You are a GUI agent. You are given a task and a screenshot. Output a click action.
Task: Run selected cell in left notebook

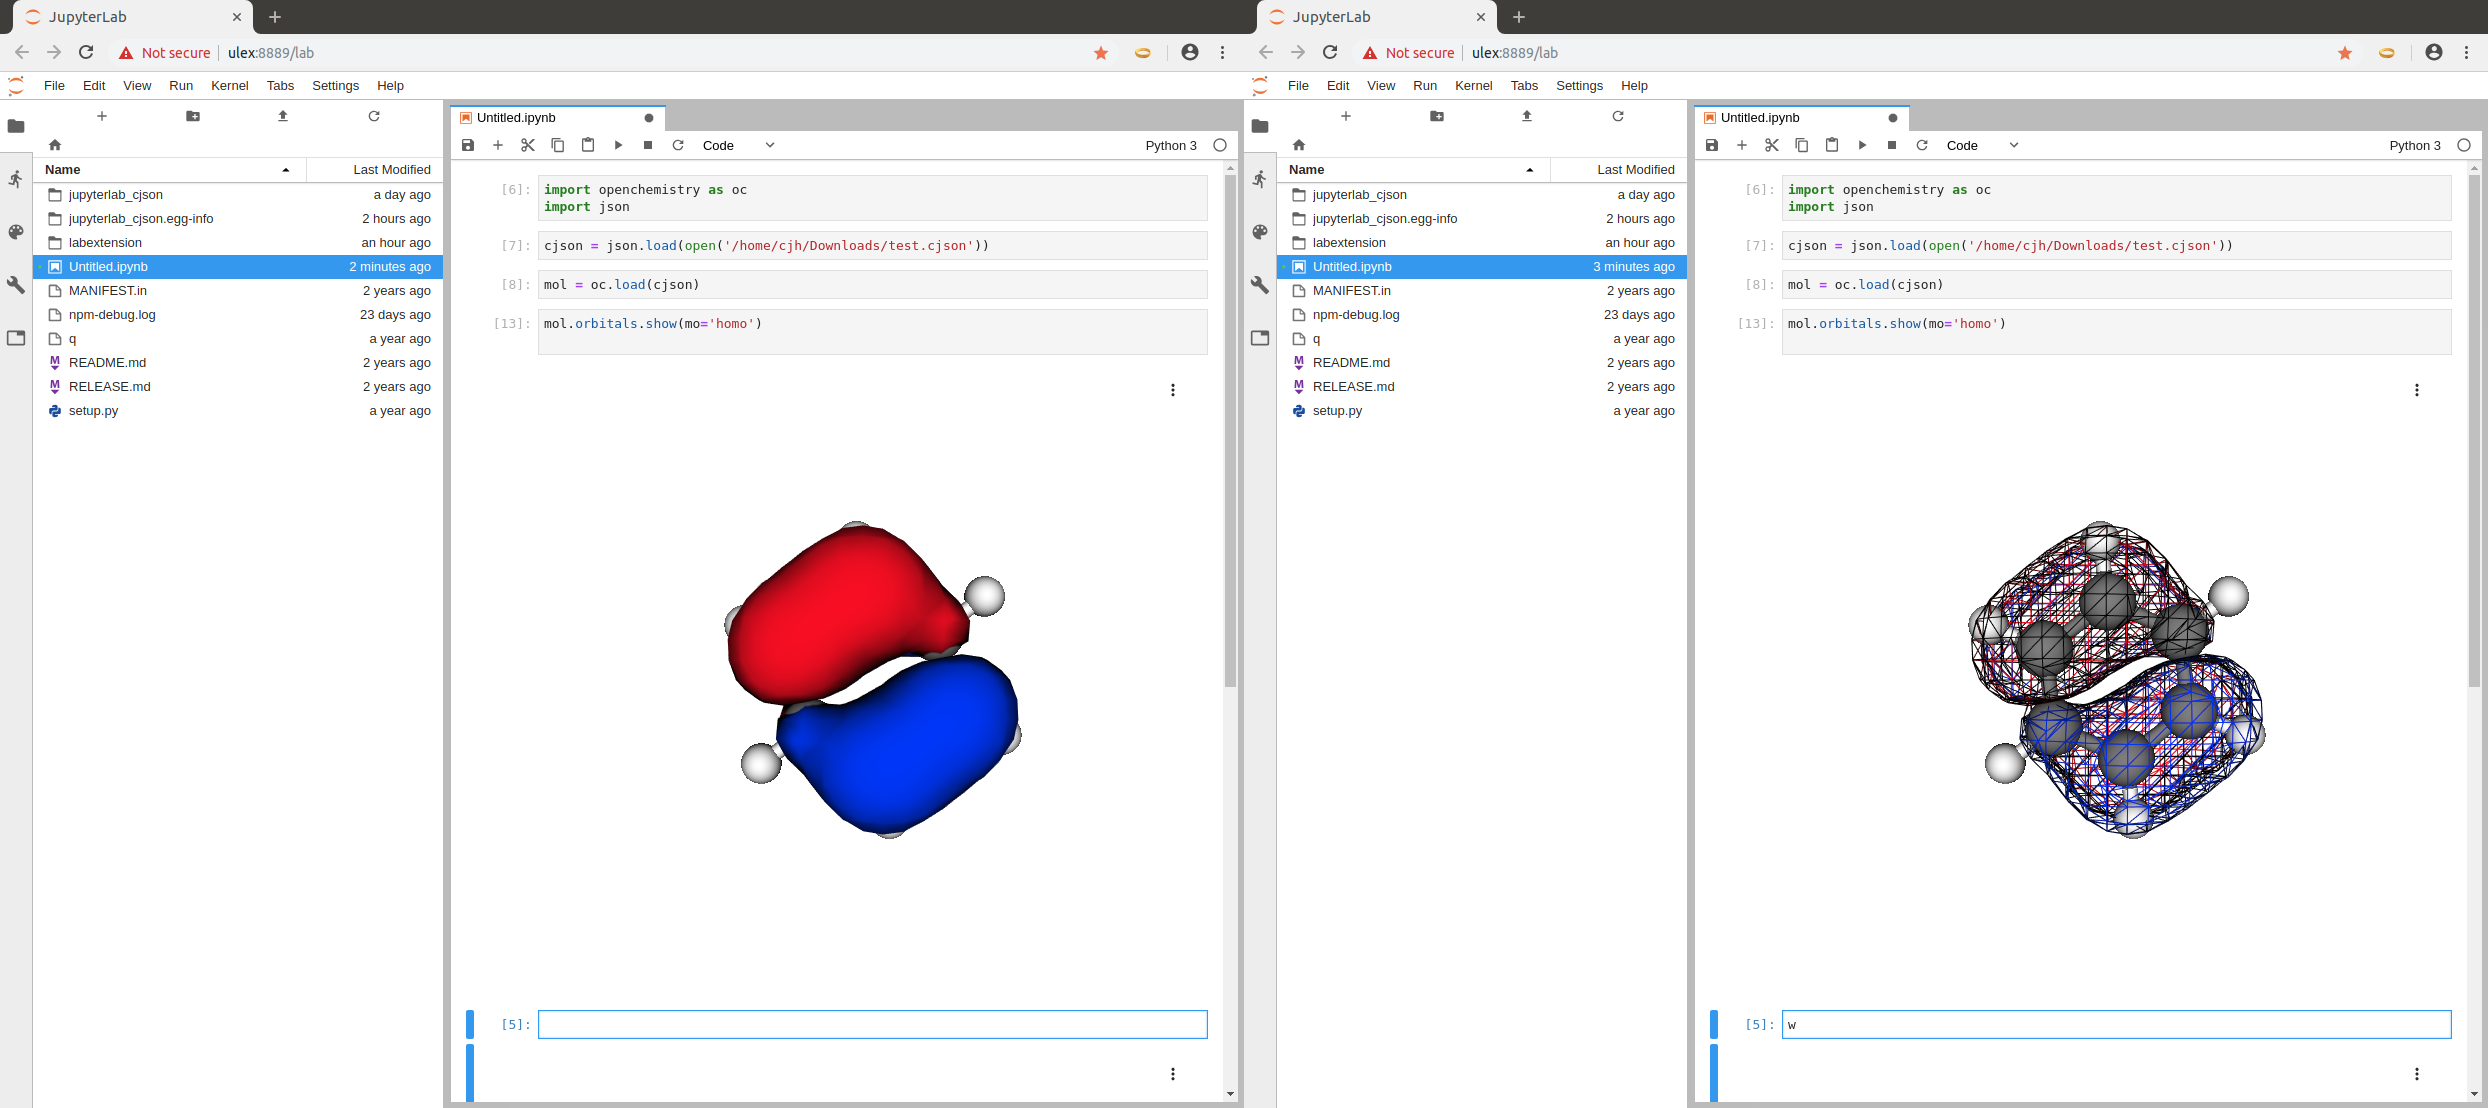coord(618,145)
